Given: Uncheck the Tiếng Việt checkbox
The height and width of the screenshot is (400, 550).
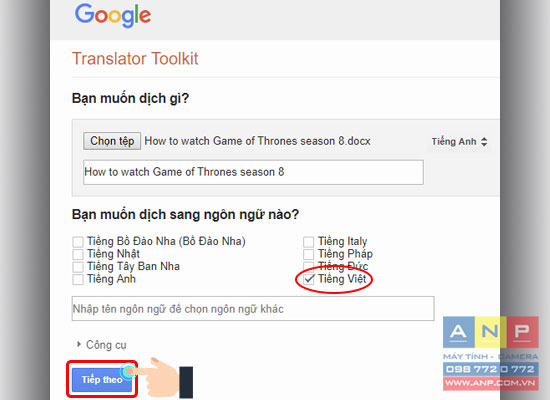Looking at the screenshot, I should [x=309, y=279].
